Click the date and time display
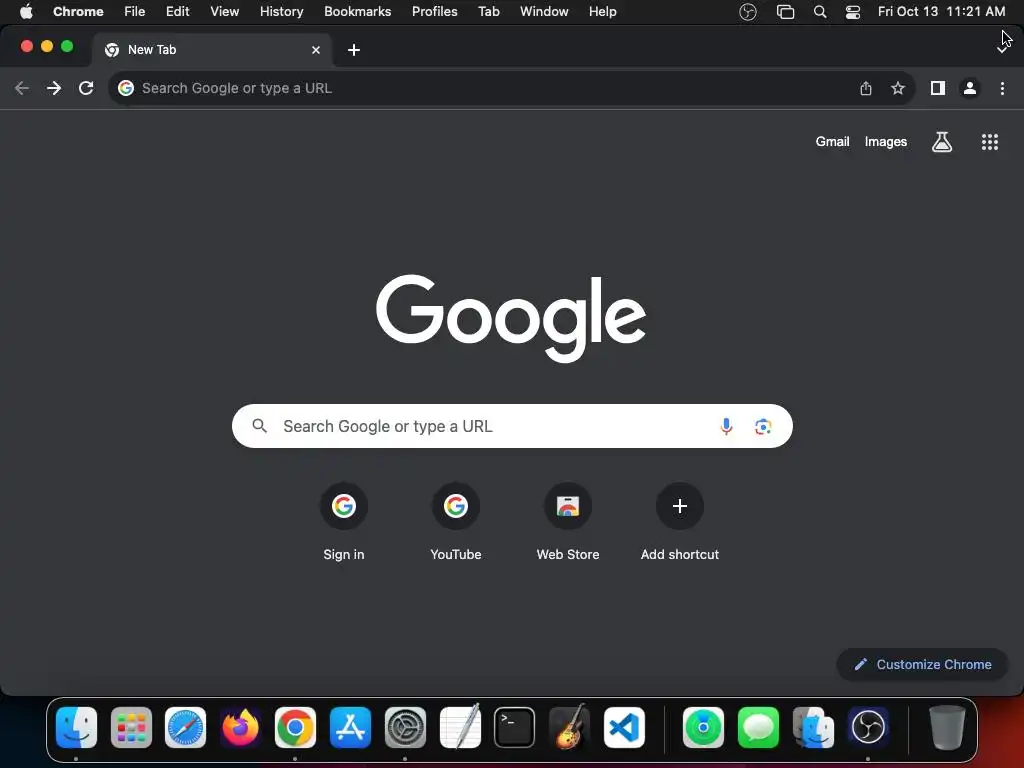The width and height of the screenshot is (1024, 768). 941,12
